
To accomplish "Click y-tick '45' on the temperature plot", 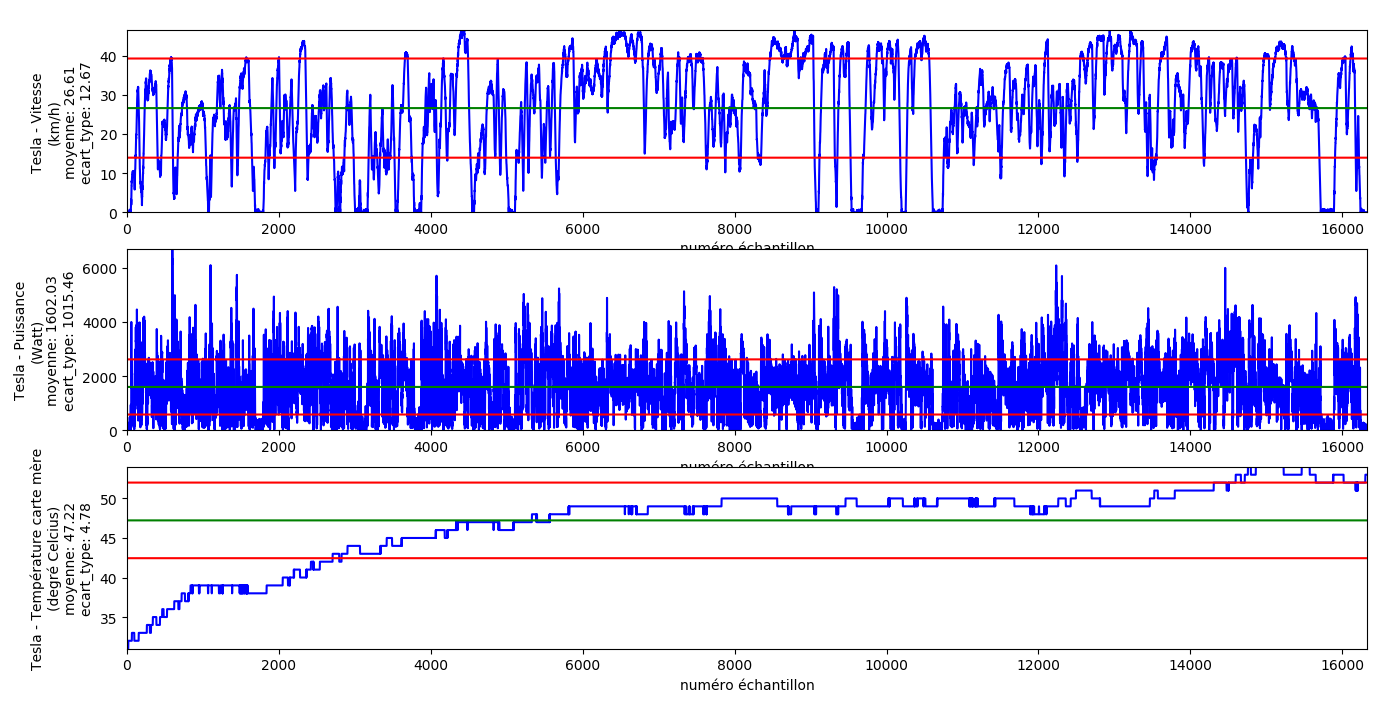I will coord(110,539).
